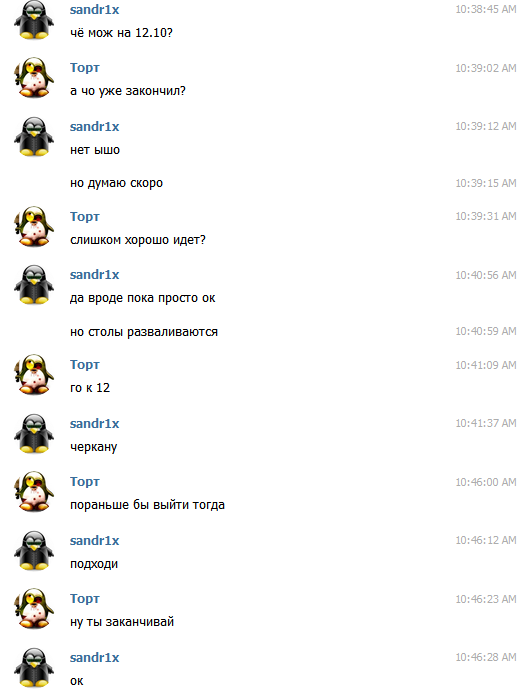This screenshot has height=695, width=531.
Task: Open sandr1x name above final "ок" message
Action: coord(94,658)
